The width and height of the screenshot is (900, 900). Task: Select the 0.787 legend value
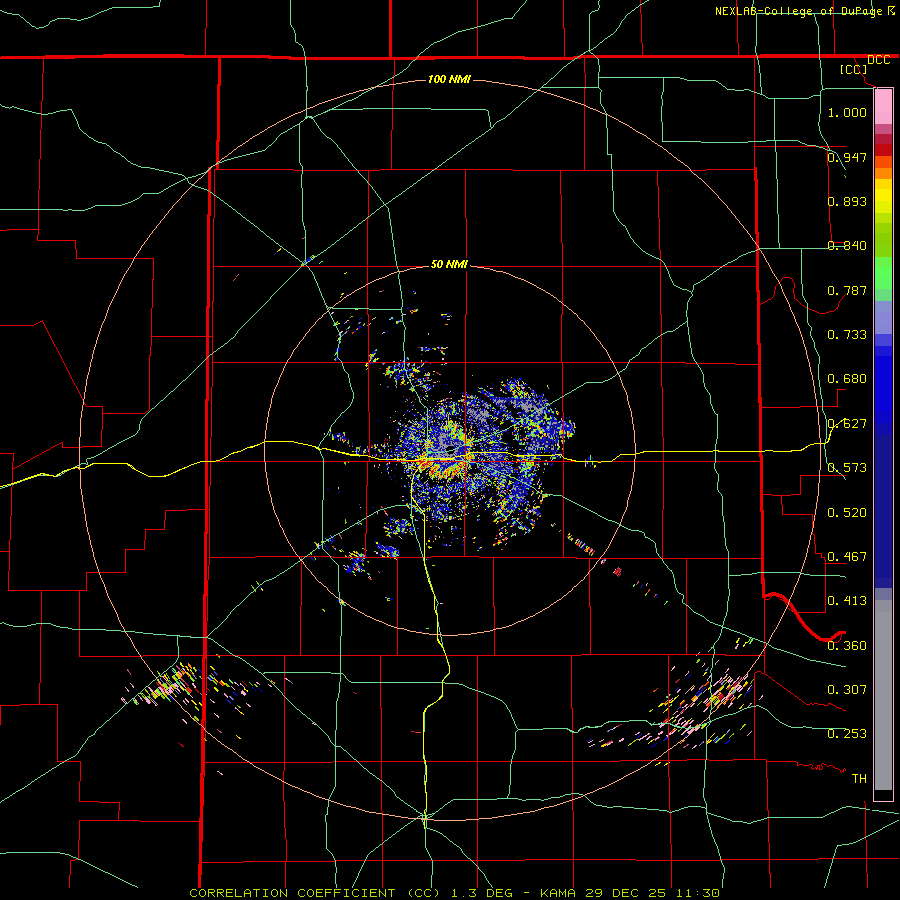(x=847, y=290)
